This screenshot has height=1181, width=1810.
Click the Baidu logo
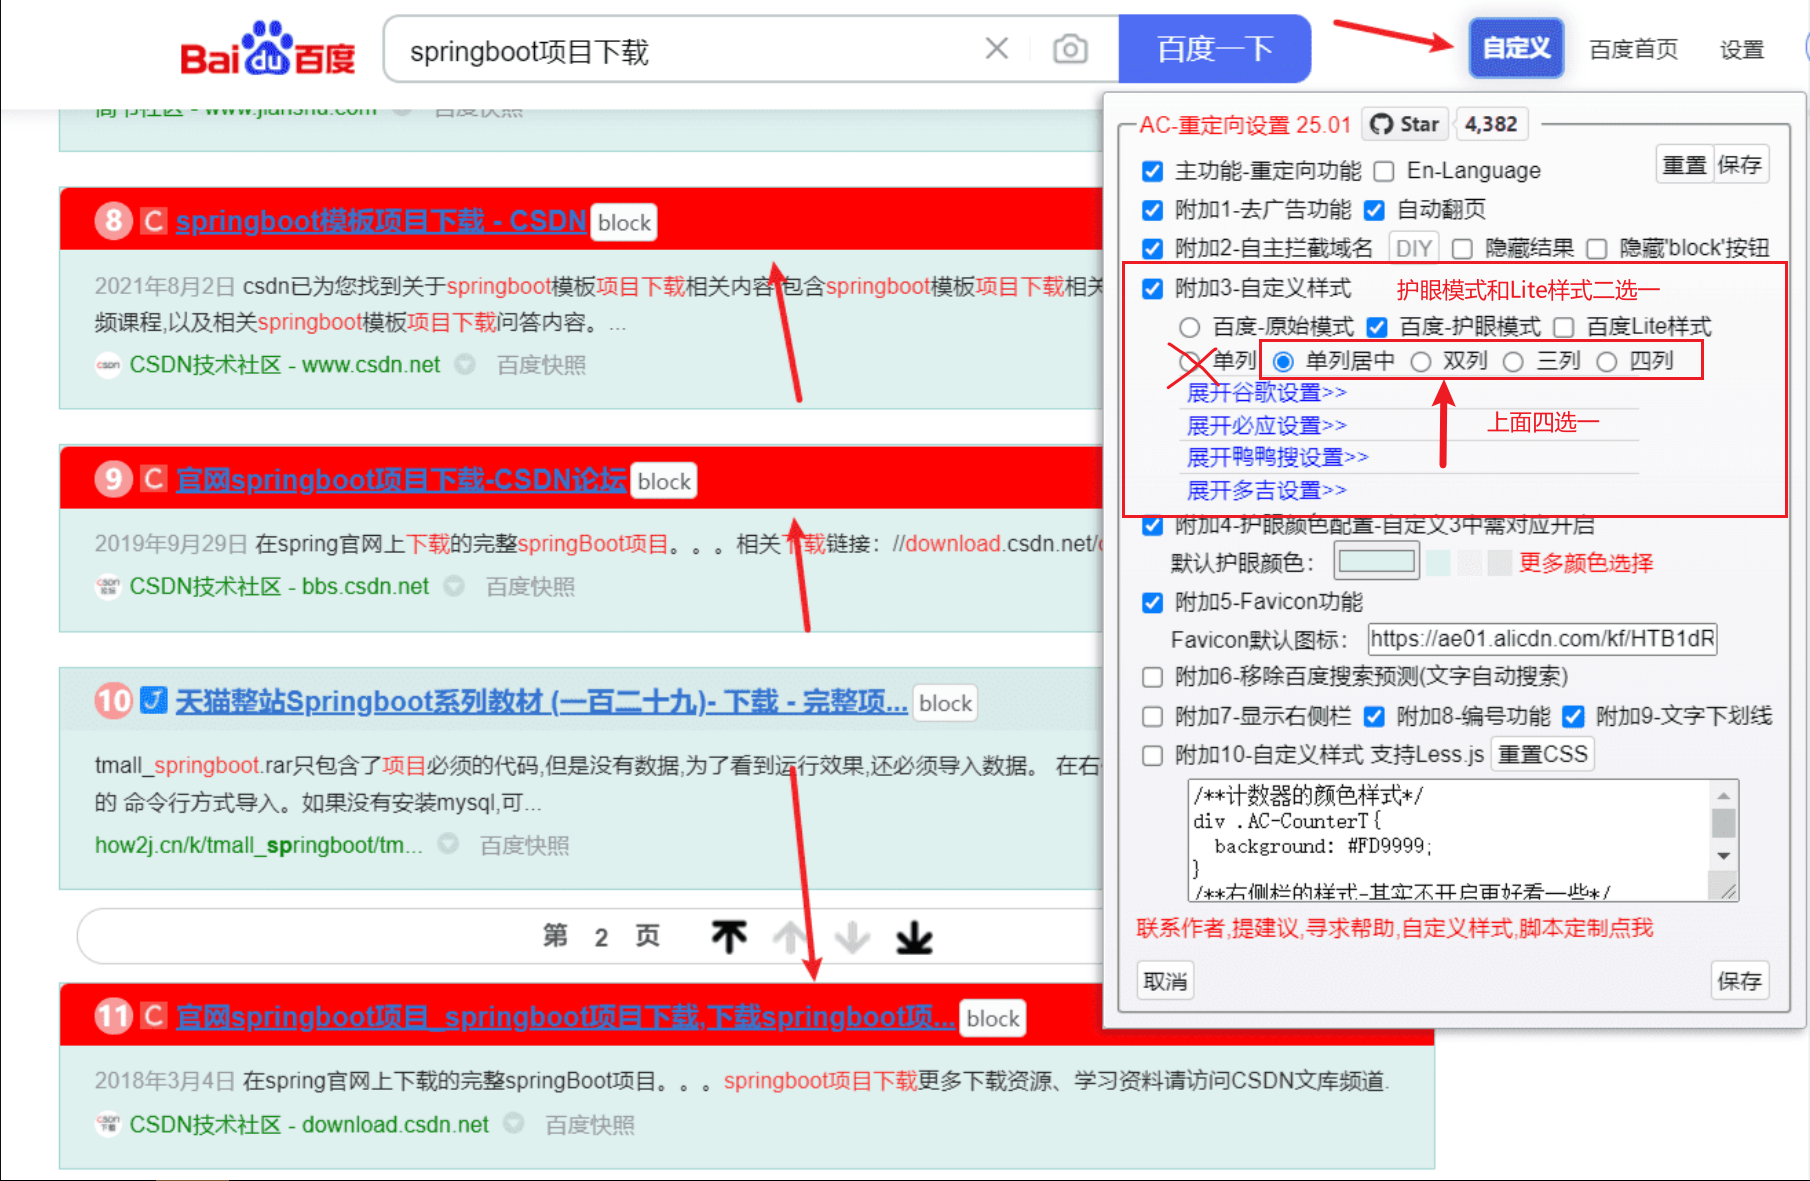click(x=267, y=49)
